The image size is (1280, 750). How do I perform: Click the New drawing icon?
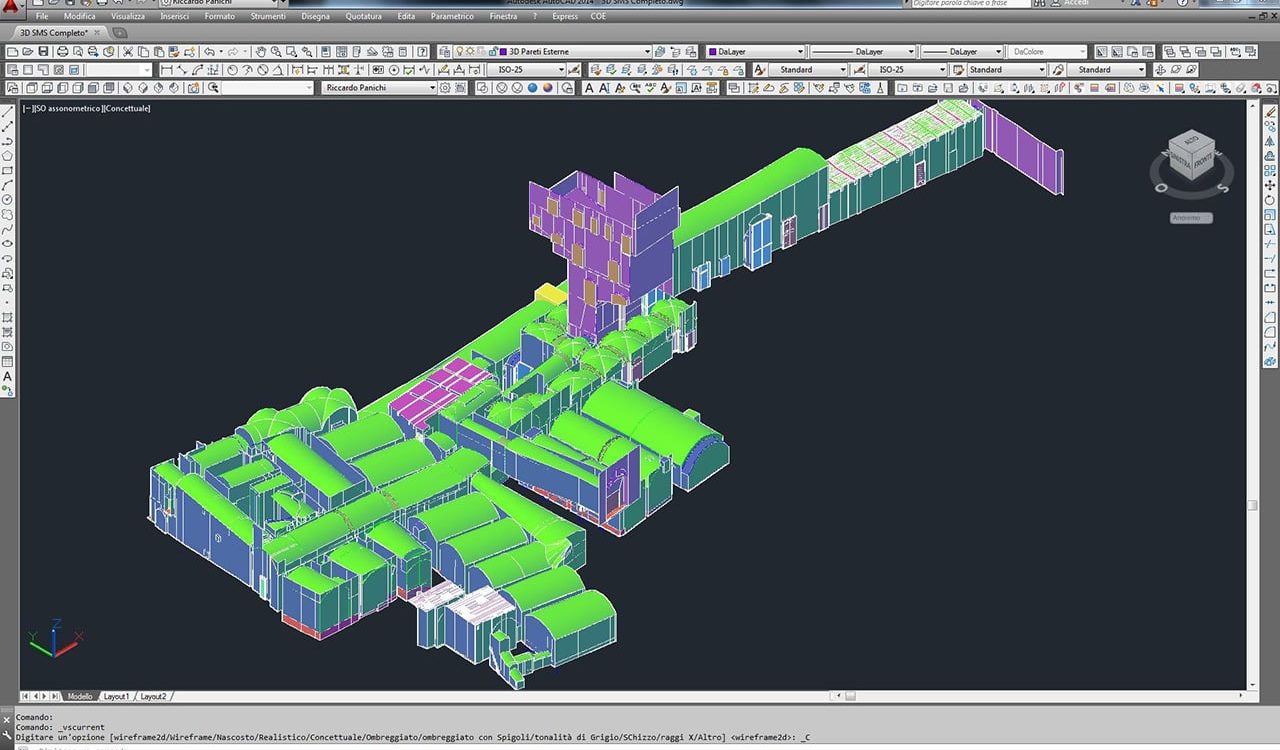[x=11, y=51]
